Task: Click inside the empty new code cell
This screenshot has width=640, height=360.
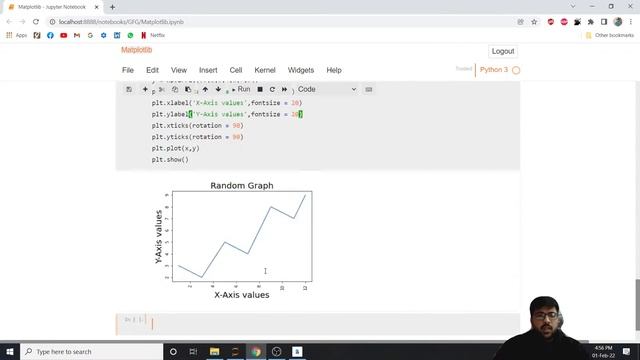Action: (333, 324)
